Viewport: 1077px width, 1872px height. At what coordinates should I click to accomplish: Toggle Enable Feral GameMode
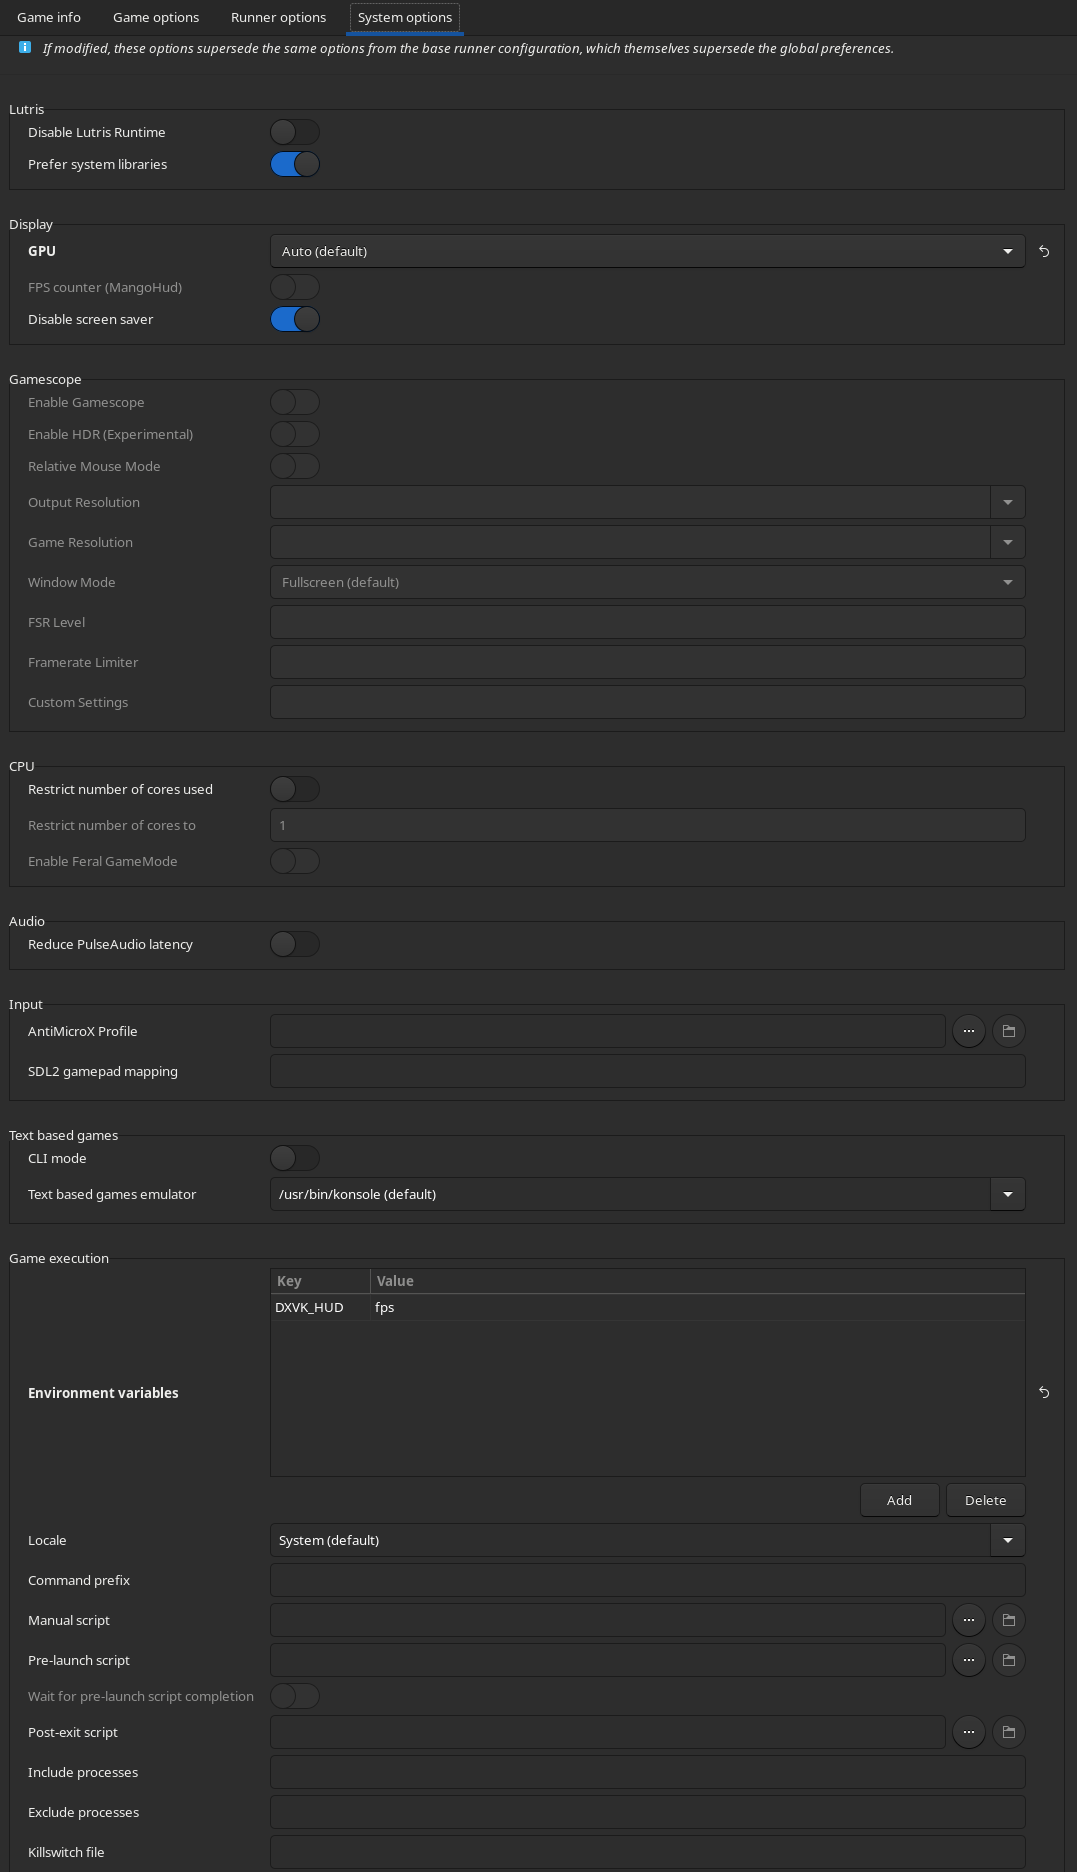(295, 861)
